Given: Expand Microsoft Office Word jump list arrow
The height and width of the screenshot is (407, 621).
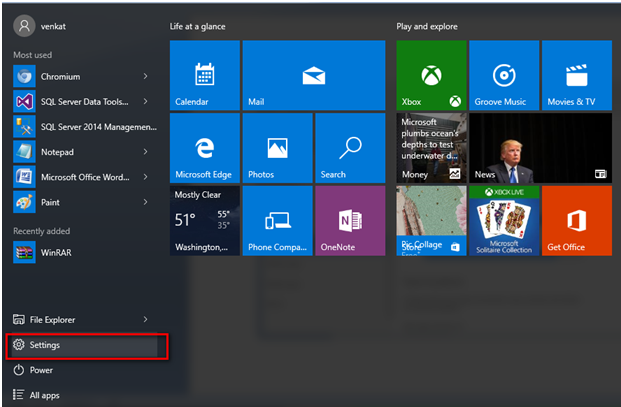Looking at the screenshot, I should coord(145,177).
